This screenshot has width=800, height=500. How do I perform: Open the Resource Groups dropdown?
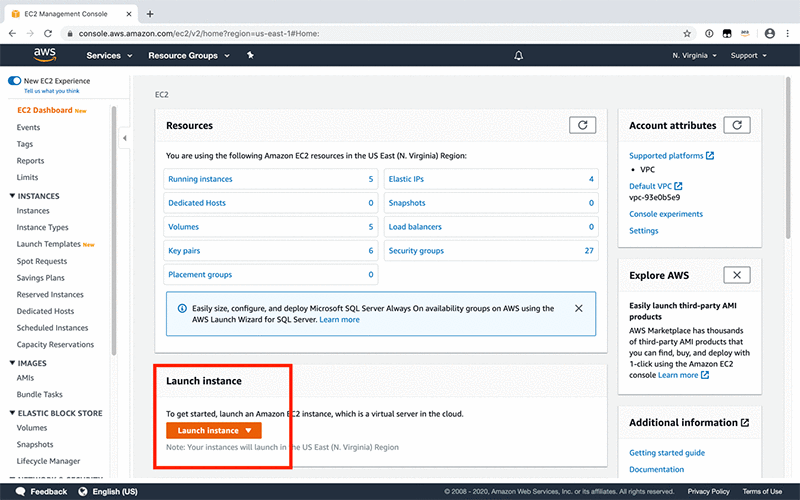pyautogui.click(x=189, y=56)
